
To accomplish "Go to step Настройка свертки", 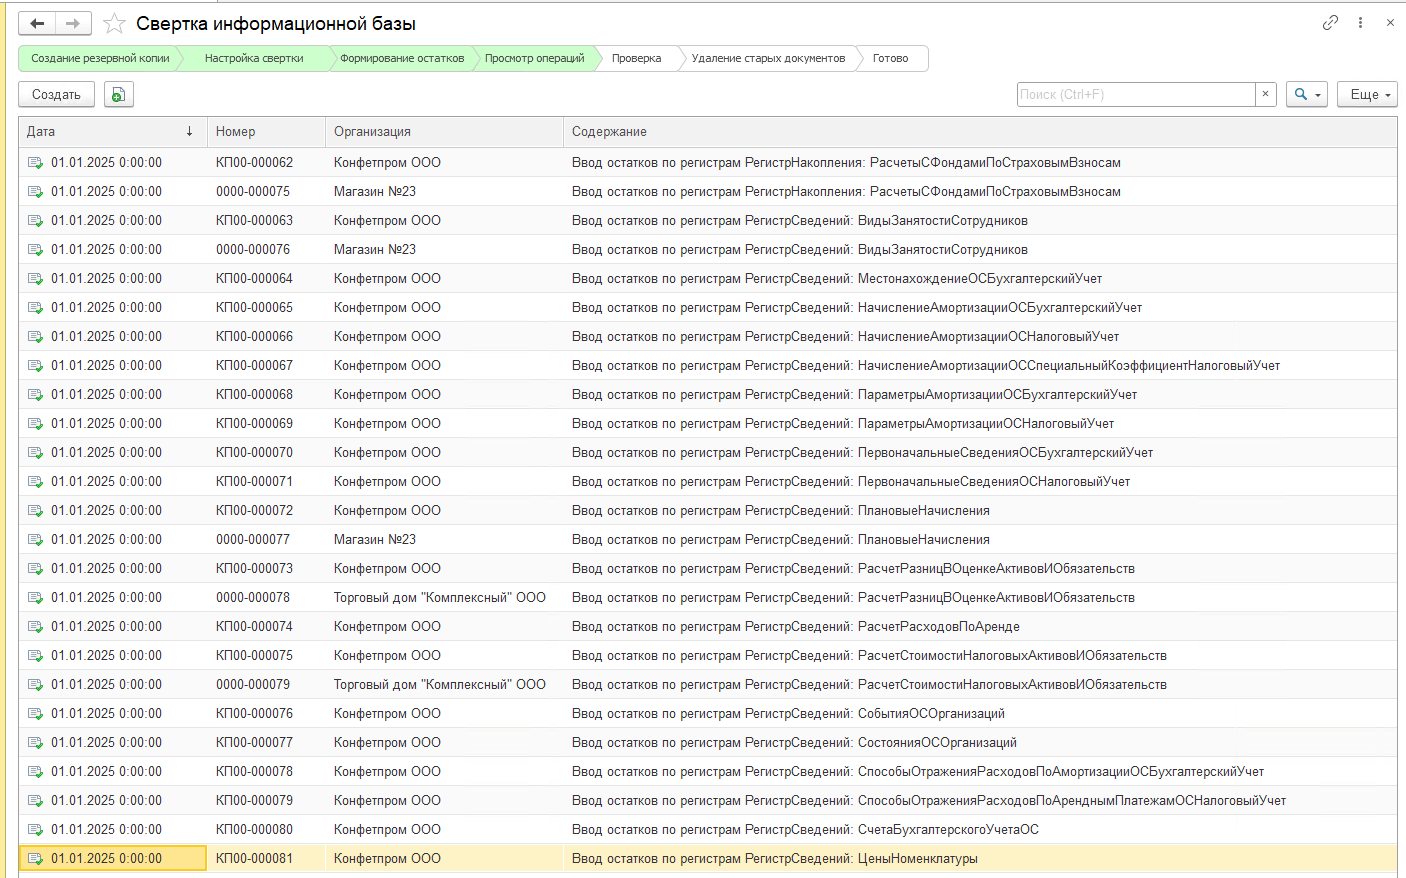I will pos(254,58).
